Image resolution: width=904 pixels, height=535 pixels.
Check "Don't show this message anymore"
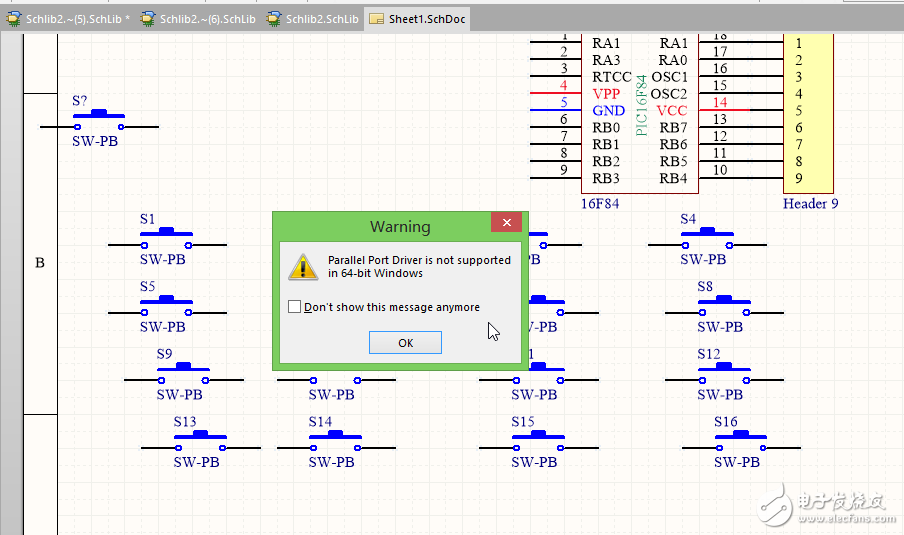pos(294,307)
